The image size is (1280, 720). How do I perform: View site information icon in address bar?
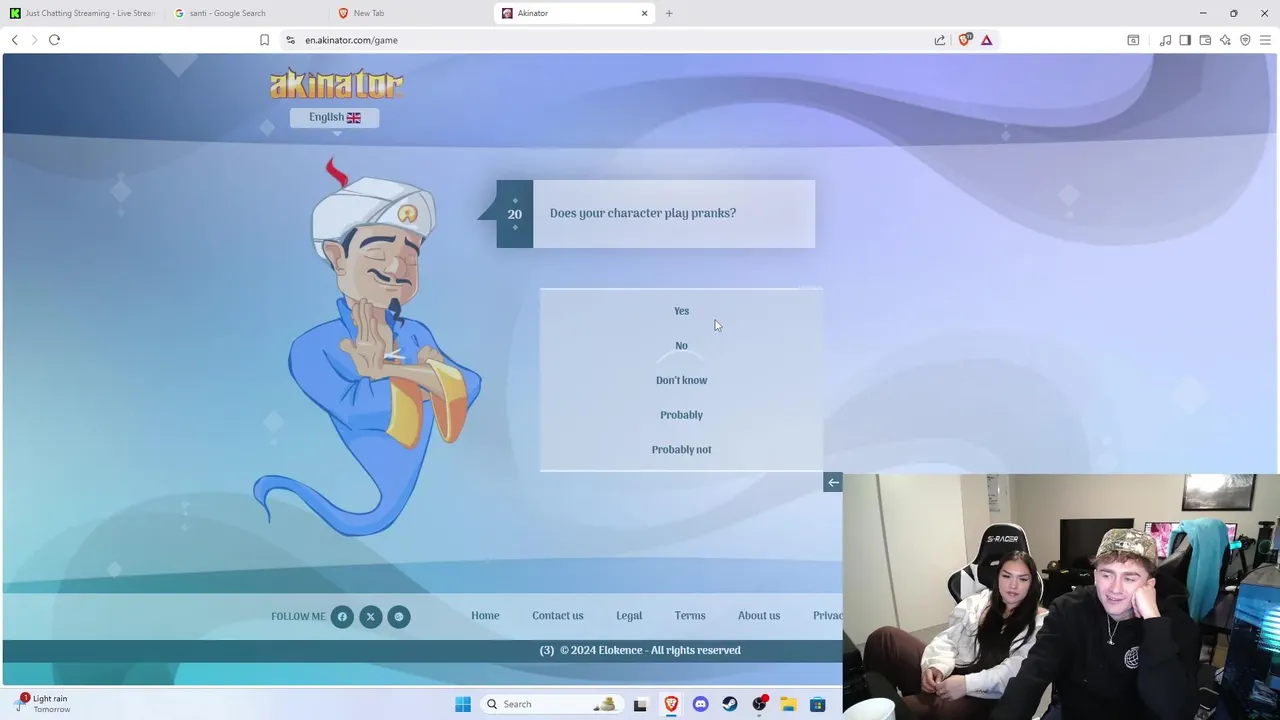click(x=290, y=40)
